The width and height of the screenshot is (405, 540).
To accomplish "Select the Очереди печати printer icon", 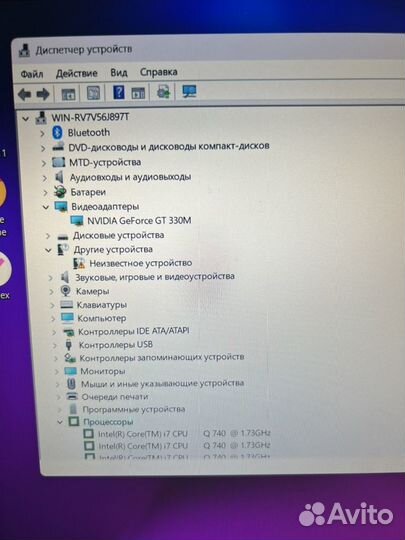I will point(72,396).
